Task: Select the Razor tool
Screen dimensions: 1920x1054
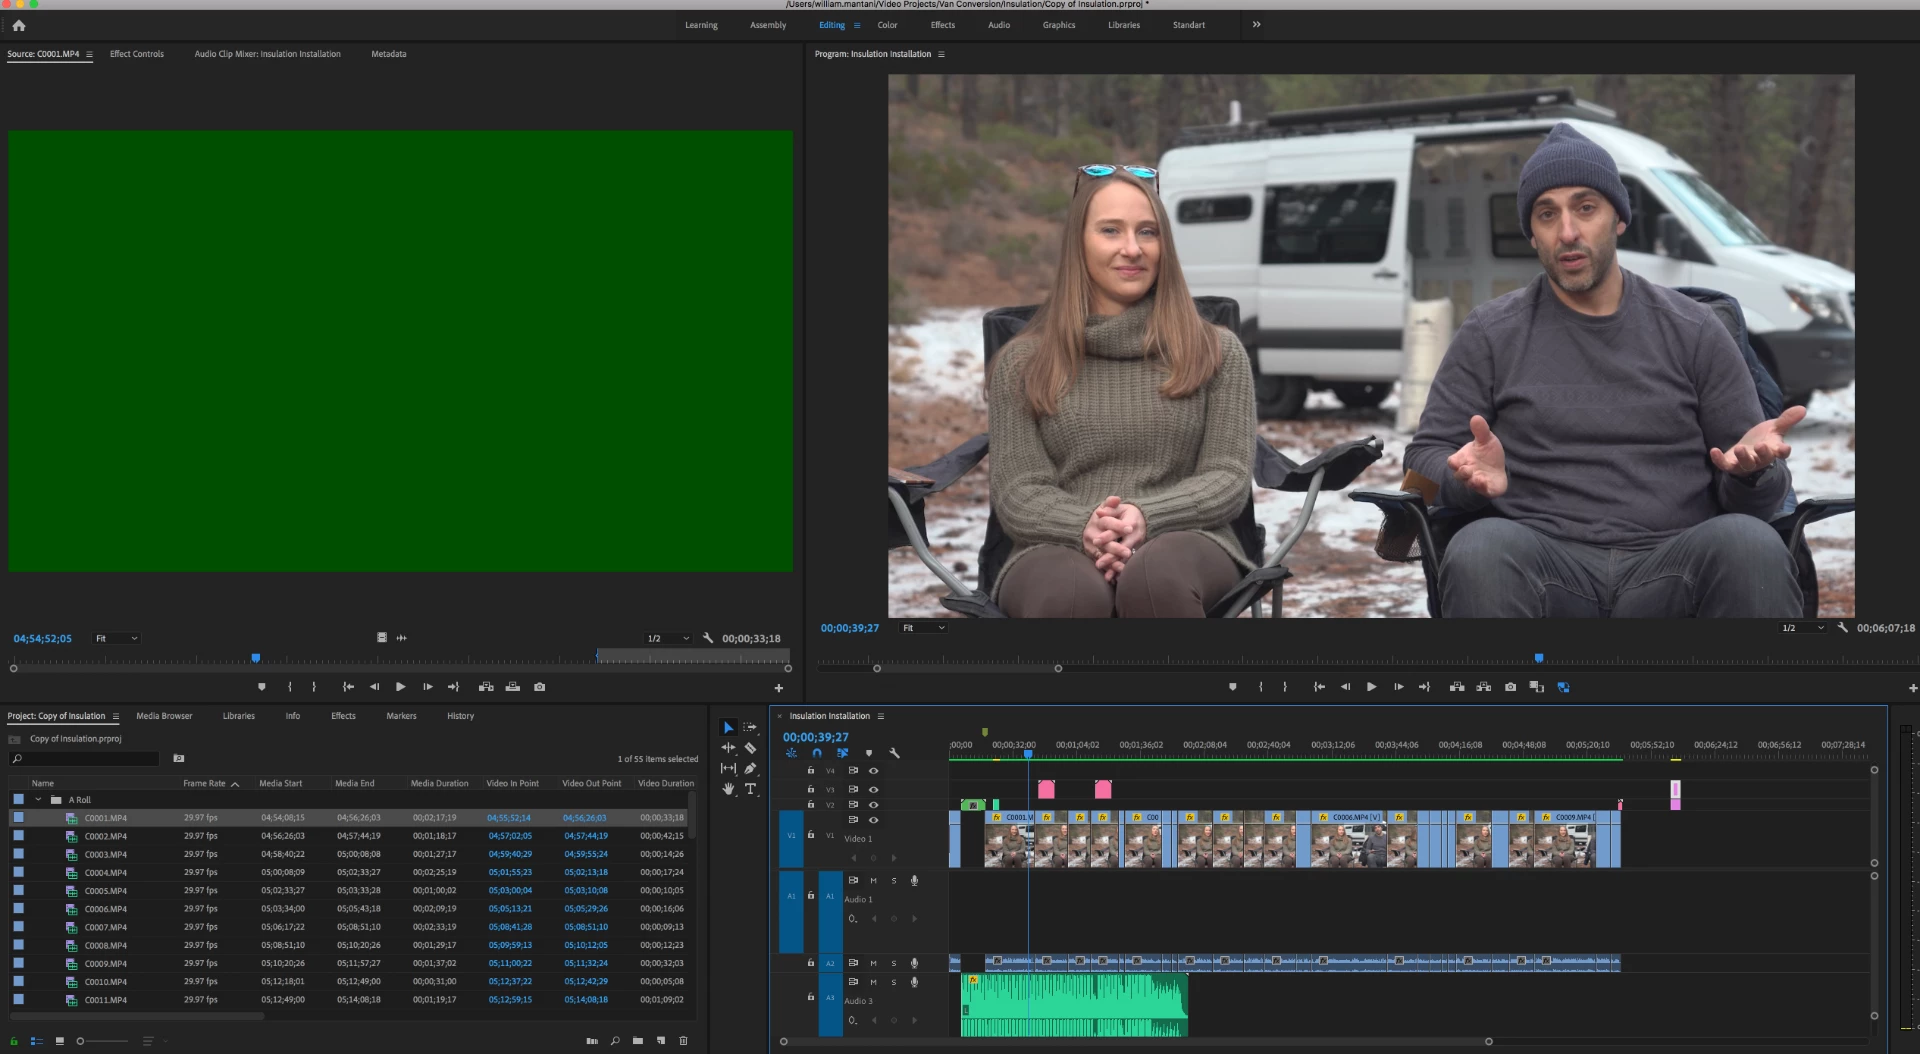Action: [750, 748]
